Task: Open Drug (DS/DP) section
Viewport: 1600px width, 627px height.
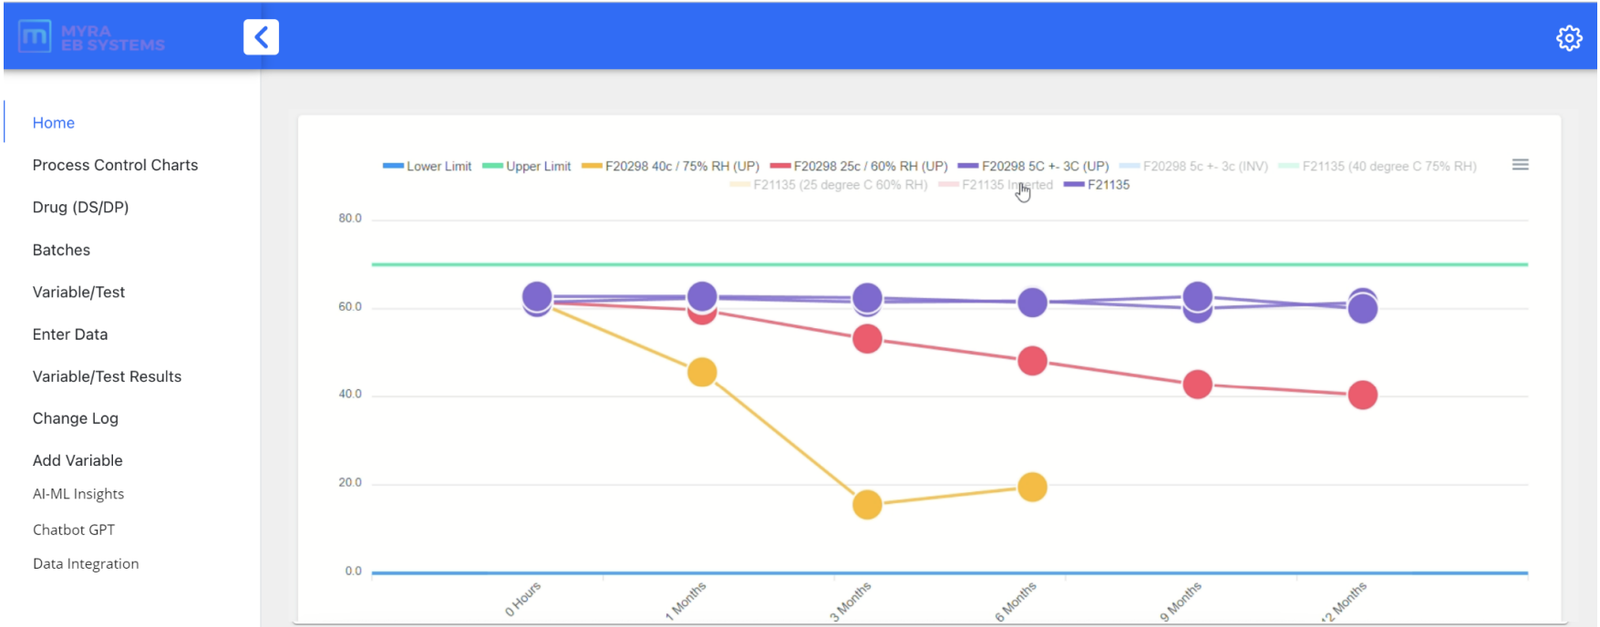Action: tap(81, 207)
